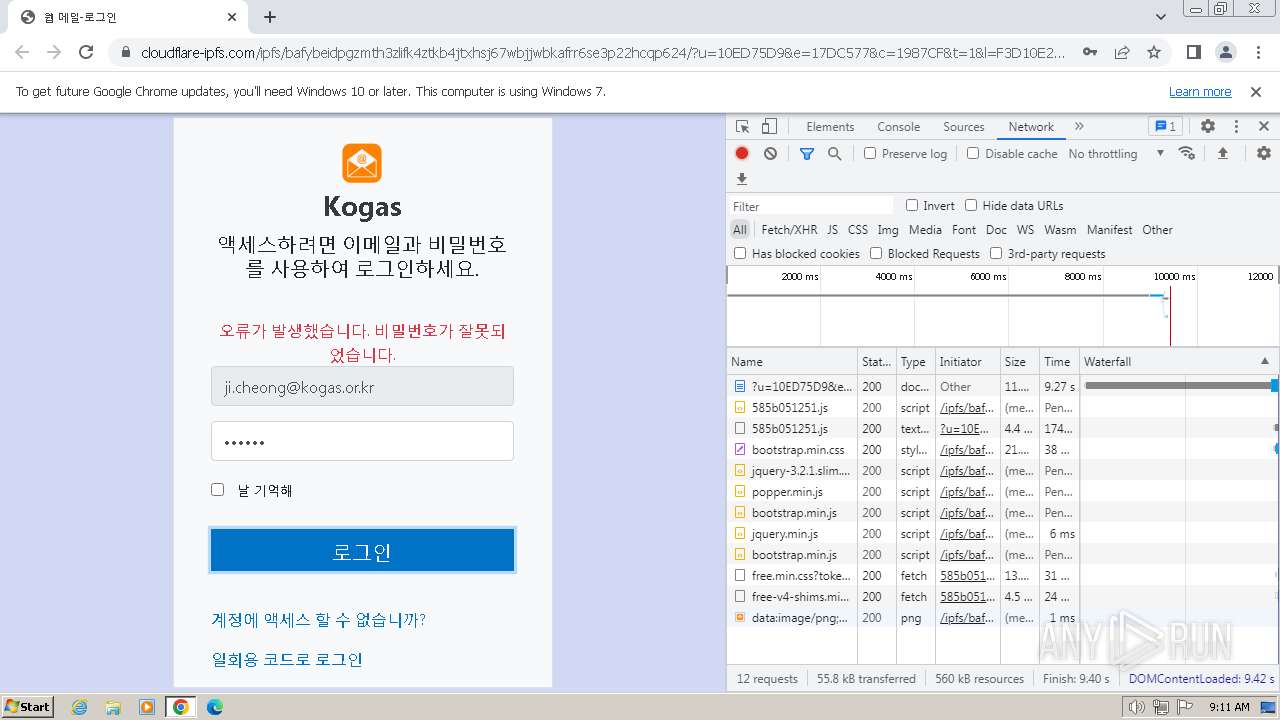
Task: Switch to the Console tab
Action: coord(898,127)
